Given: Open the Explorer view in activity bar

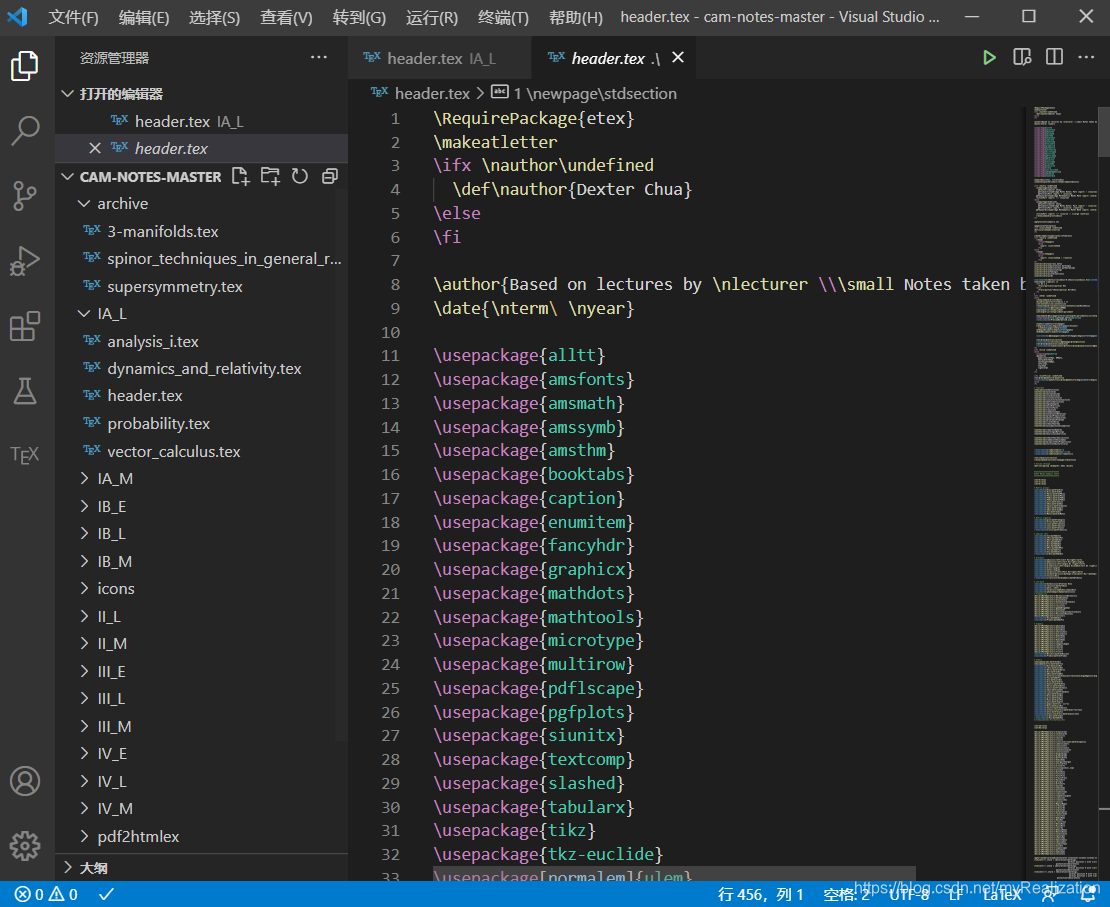Looking at the screenshot, I should 25,66.
